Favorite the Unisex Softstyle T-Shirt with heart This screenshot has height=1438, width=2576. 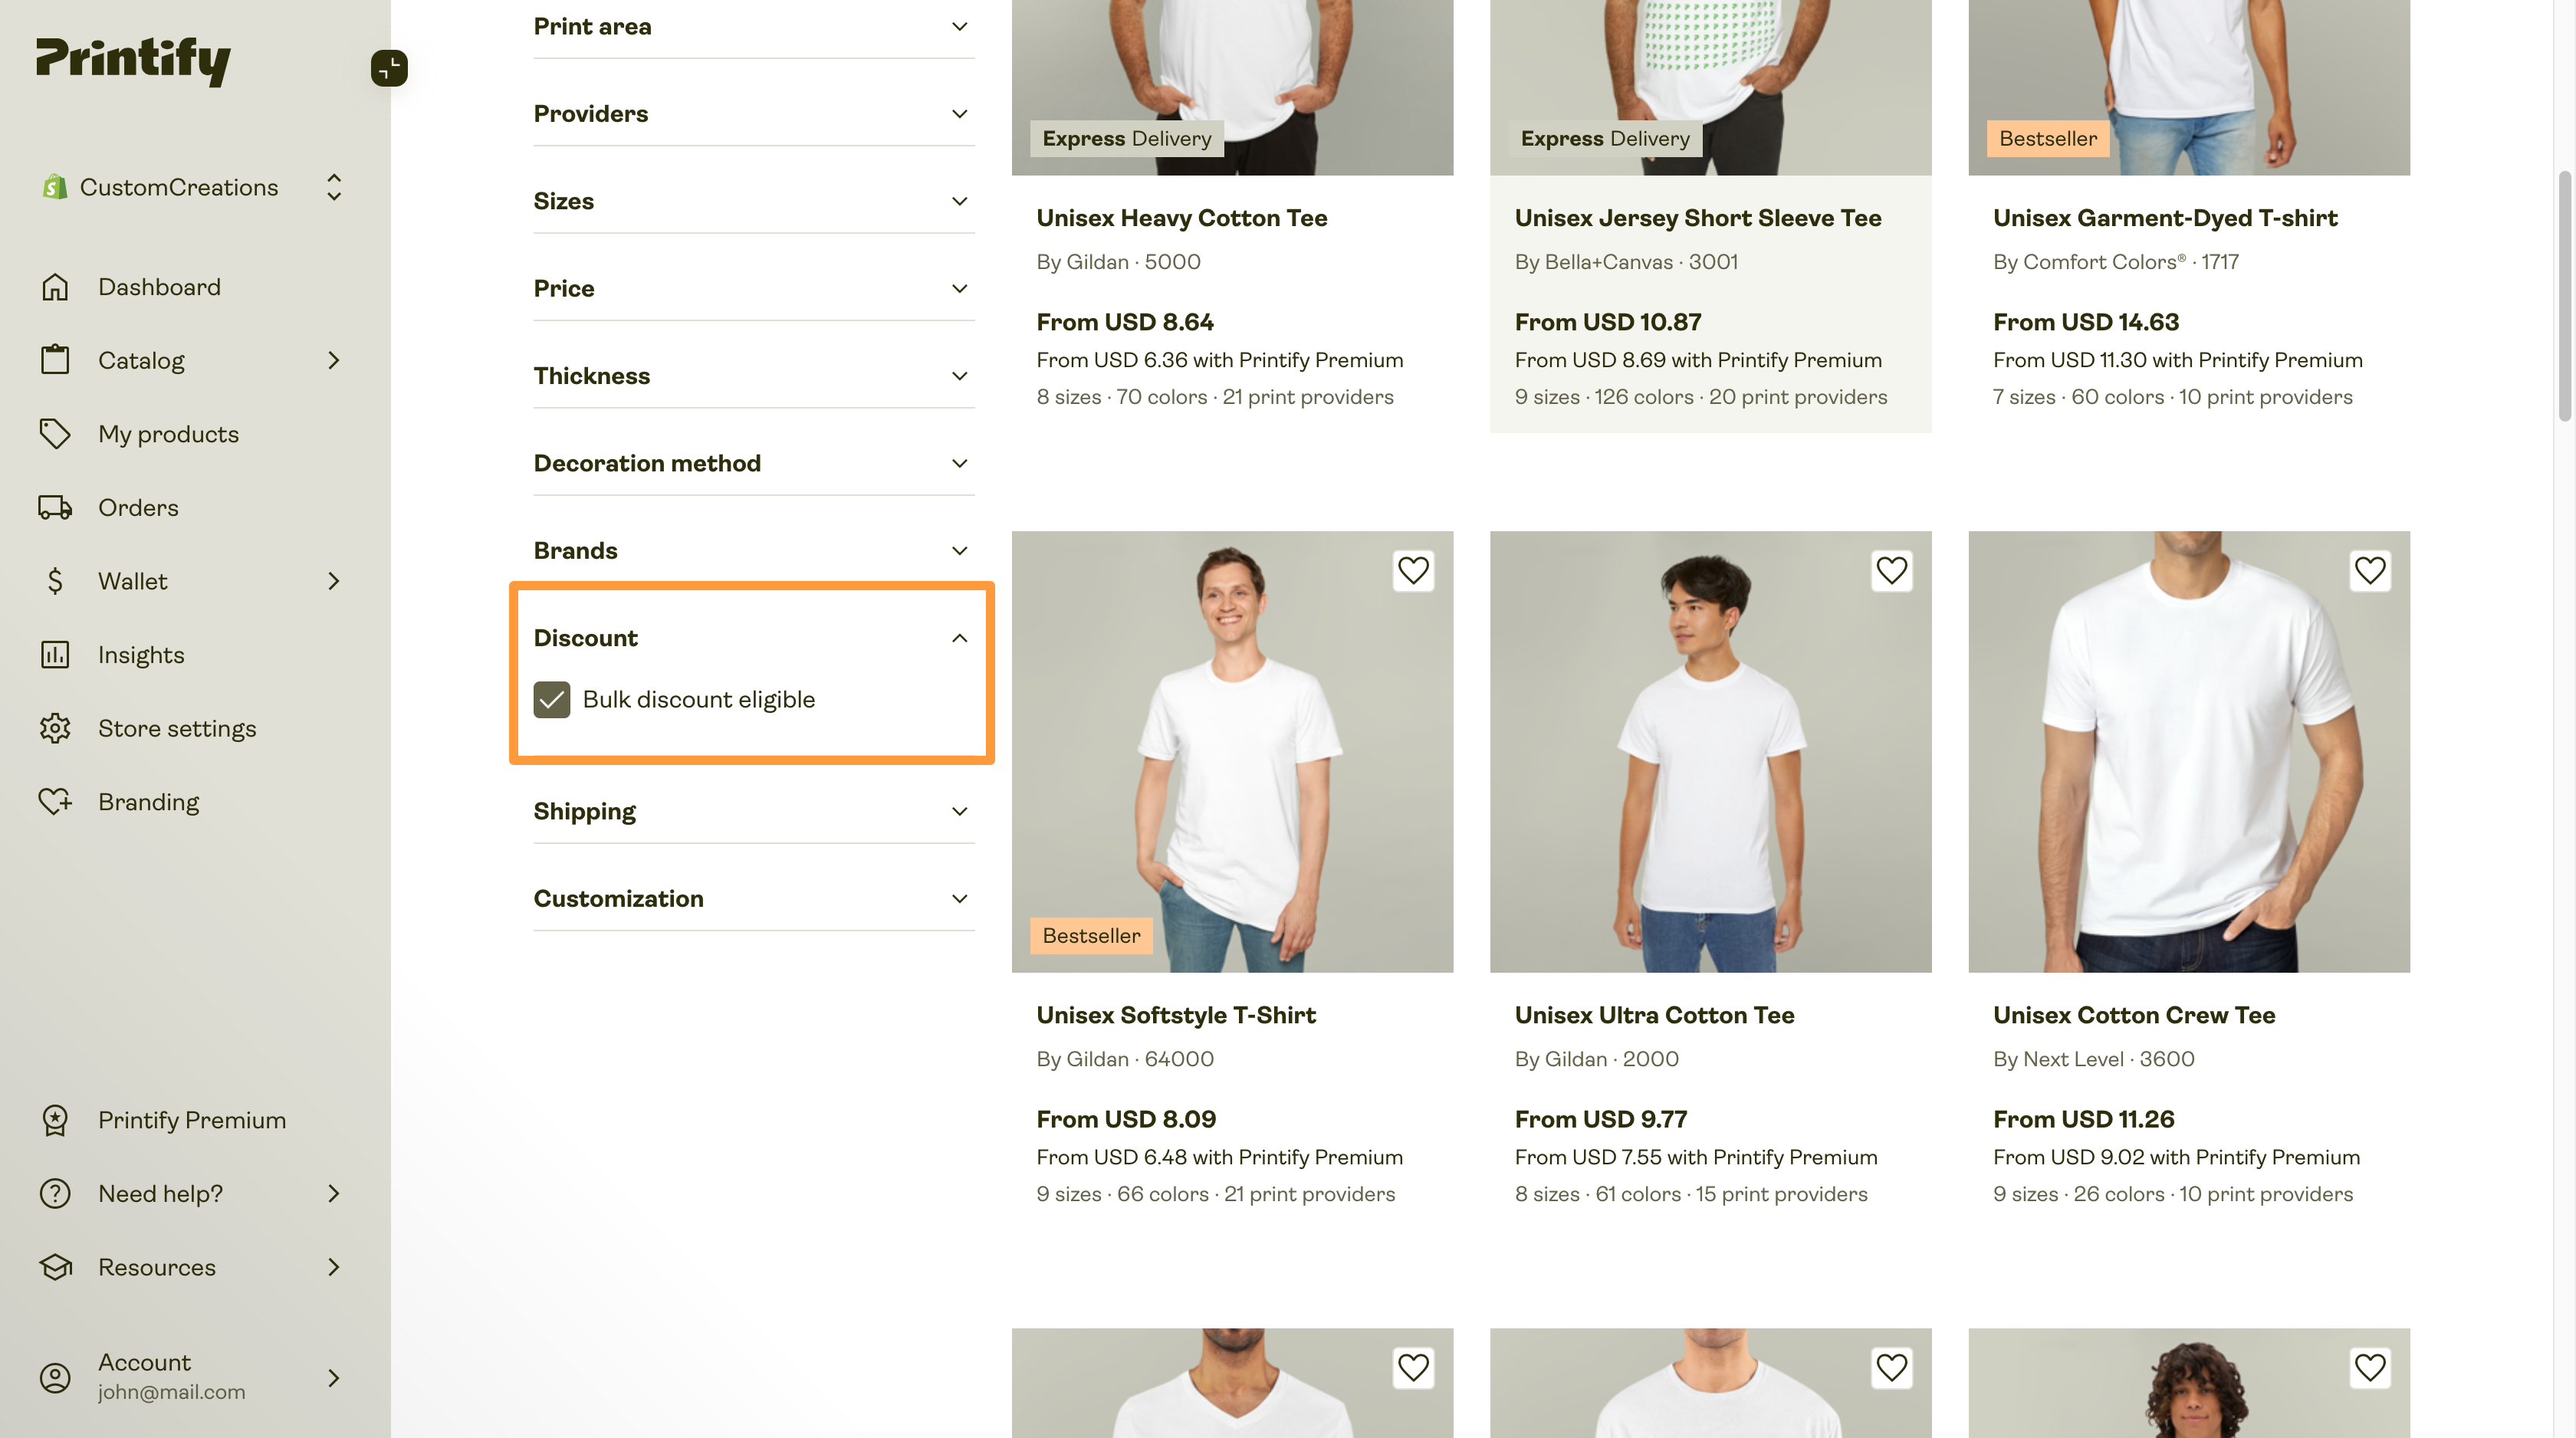point(1413,571)
